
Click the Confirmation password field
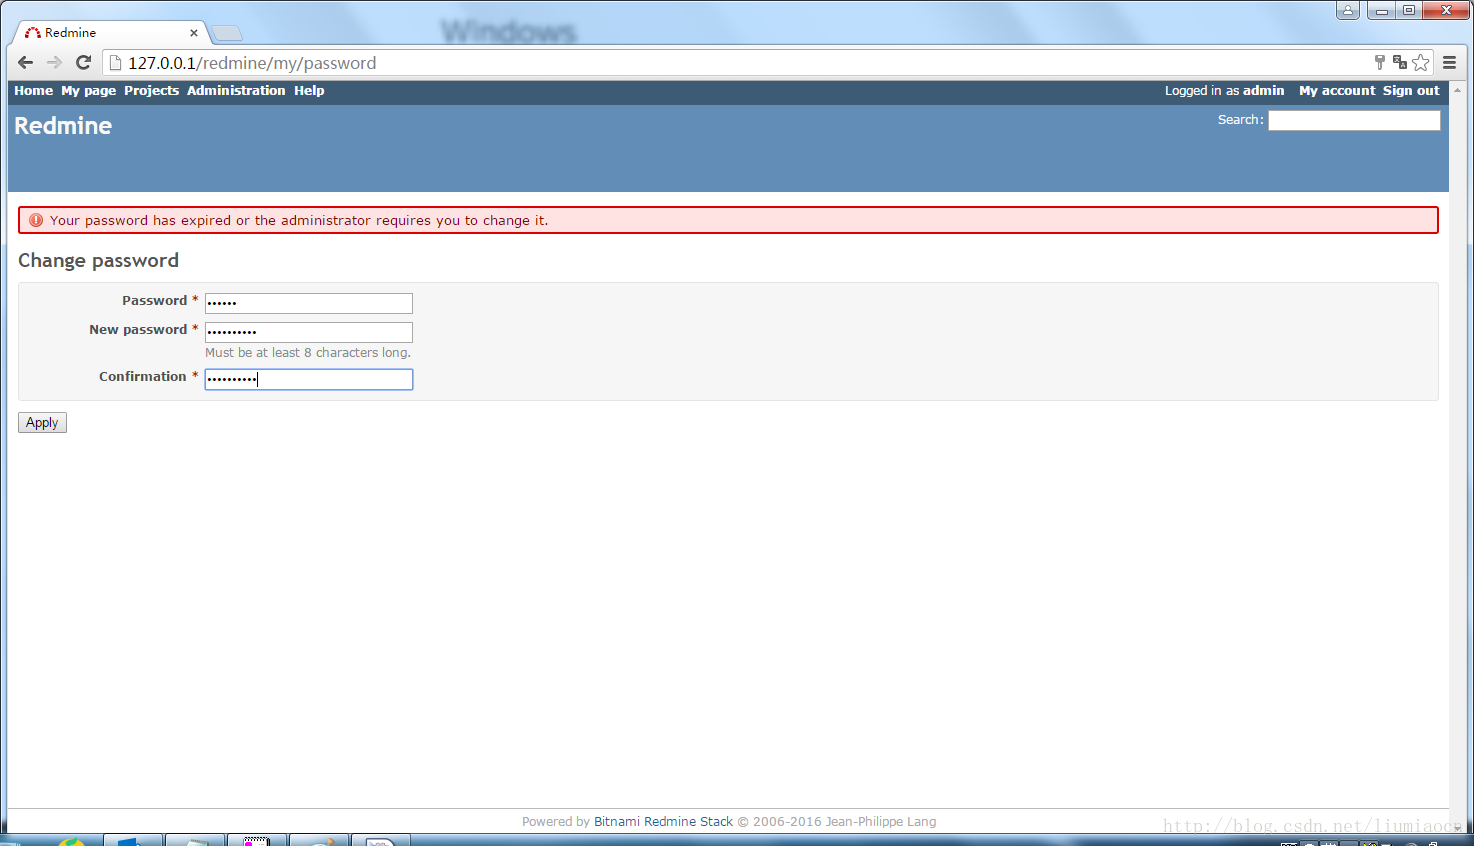click(309, 379)
